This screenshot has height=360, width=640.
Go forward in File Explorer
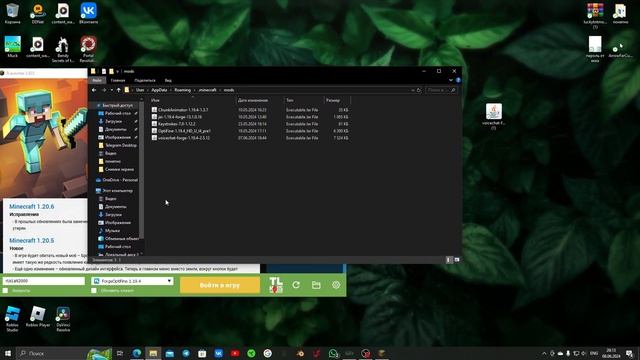[104, 90]
